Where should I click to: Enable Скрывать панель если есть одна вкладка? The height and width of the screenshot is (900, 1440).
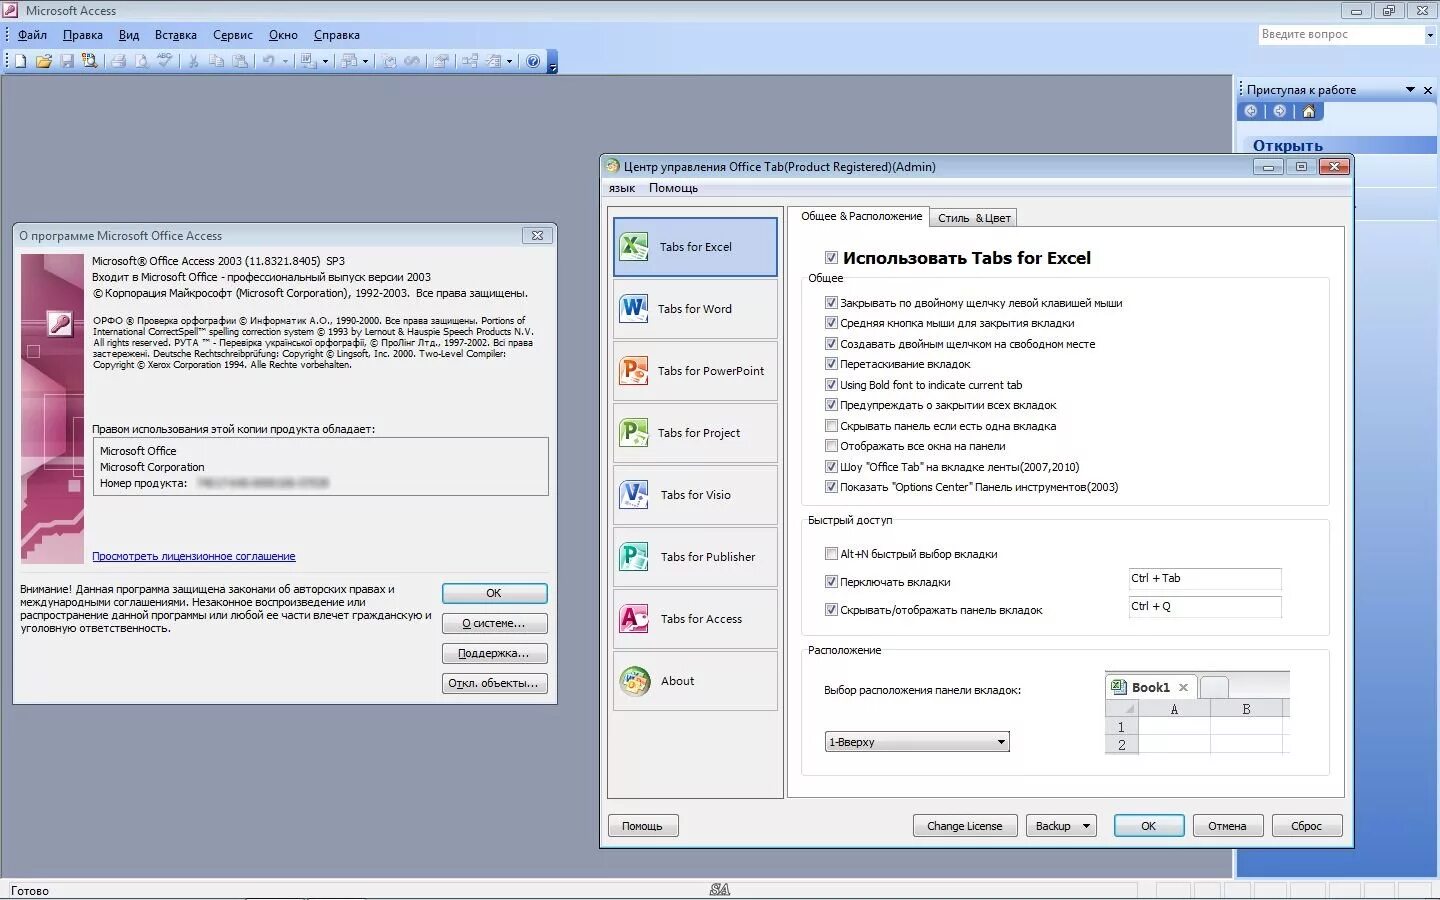click(x=831, y=426)
